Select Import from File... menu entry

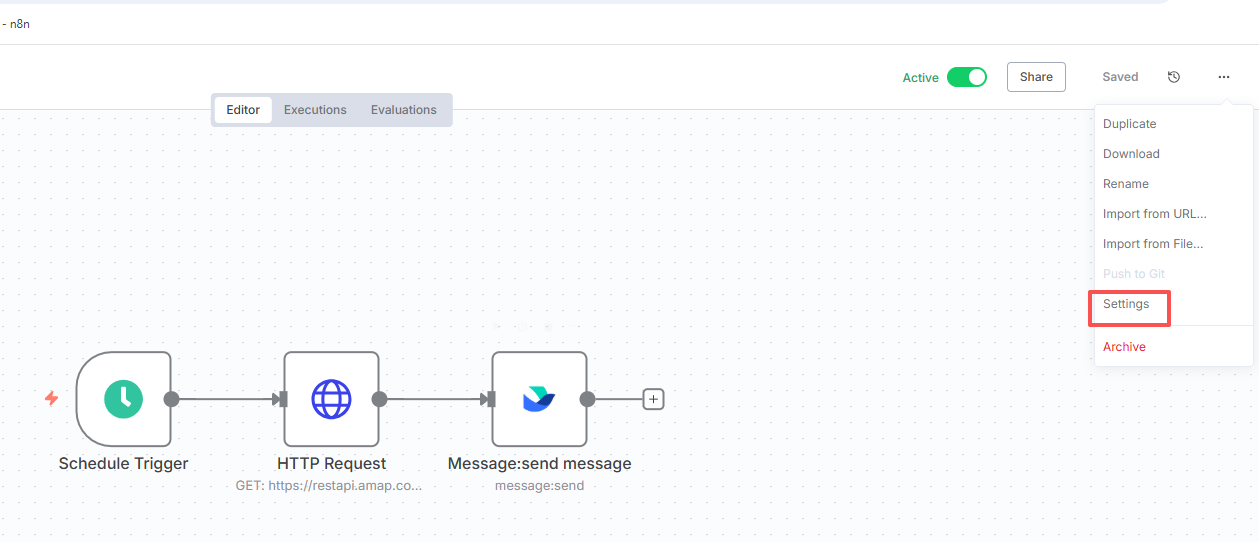coord(1153,244)
